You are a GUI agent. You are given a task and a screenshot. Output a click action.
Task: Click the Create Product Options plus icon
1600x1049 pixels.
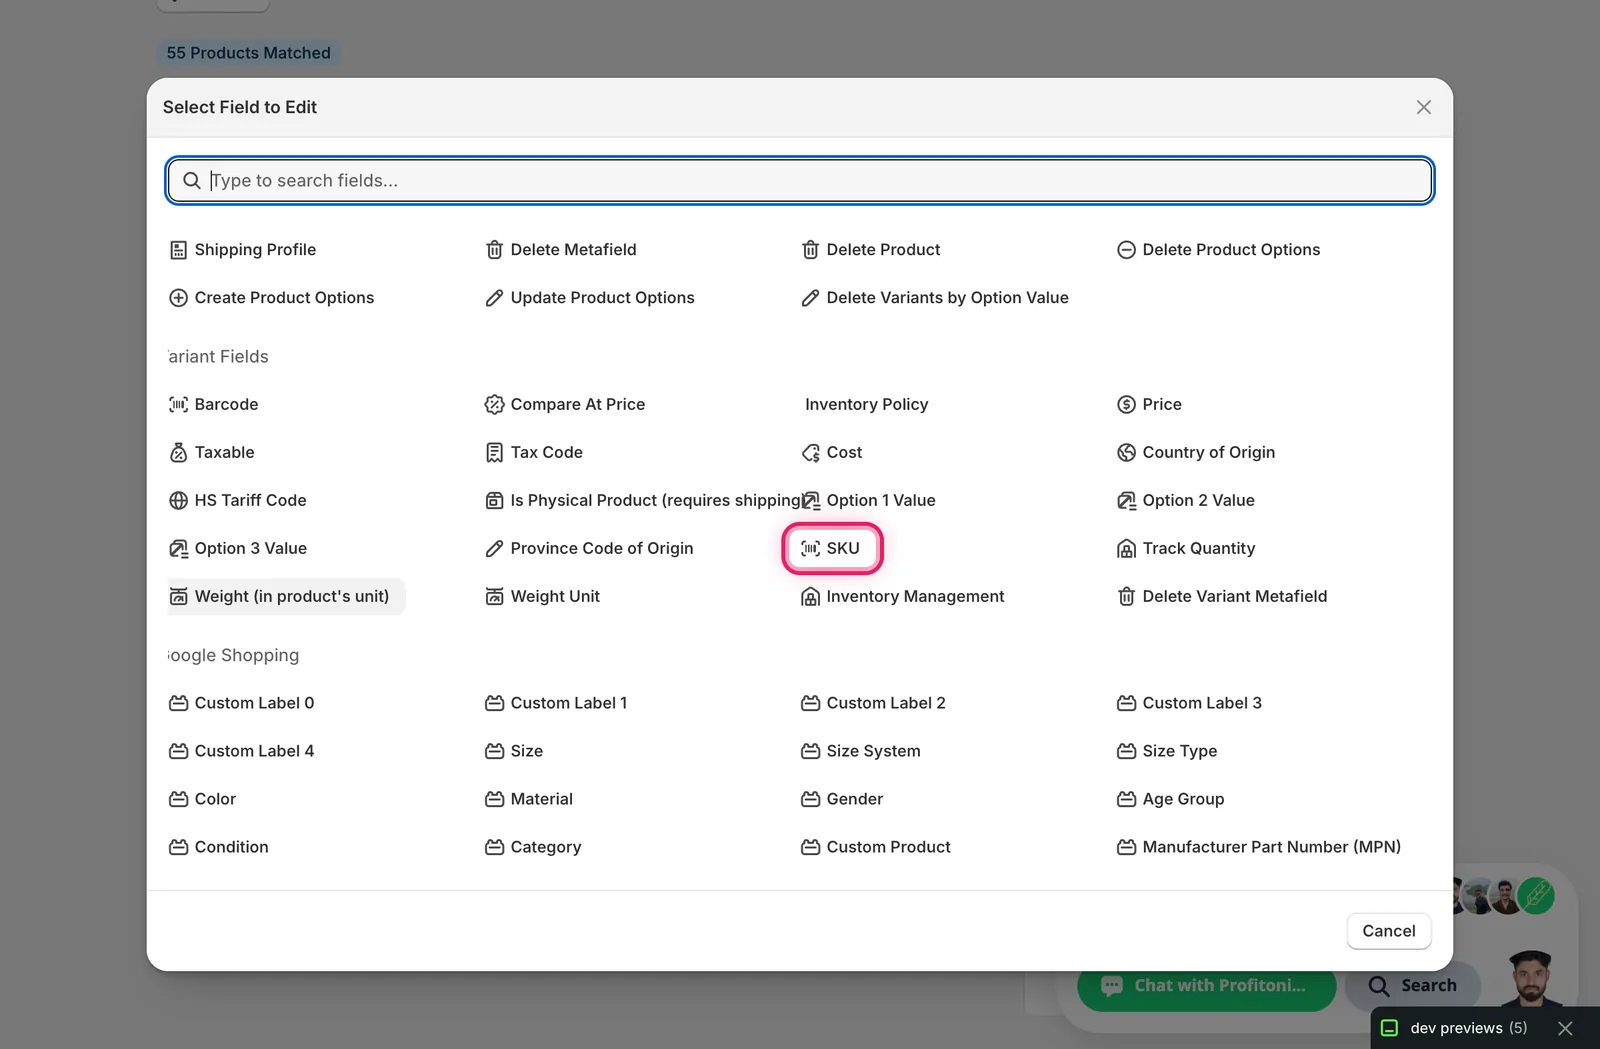[x=178, y=298]
